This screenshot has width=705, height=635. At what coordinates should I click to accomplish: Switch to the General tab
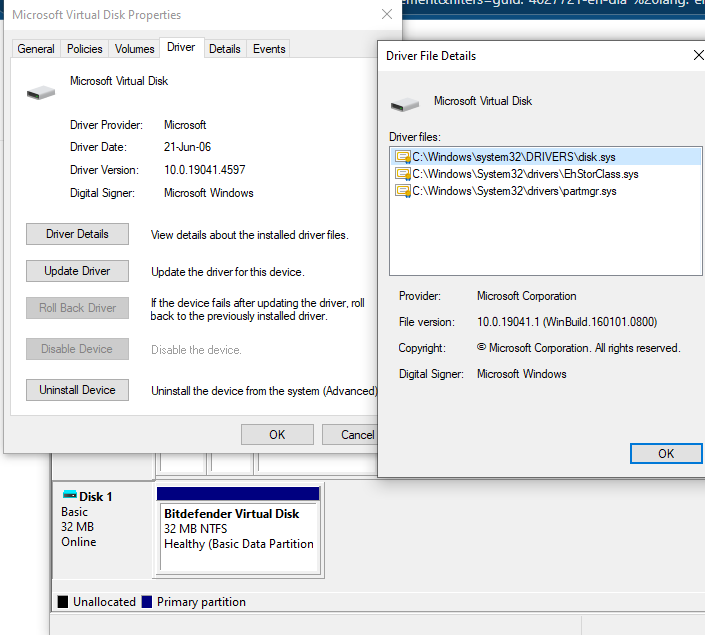36,49
